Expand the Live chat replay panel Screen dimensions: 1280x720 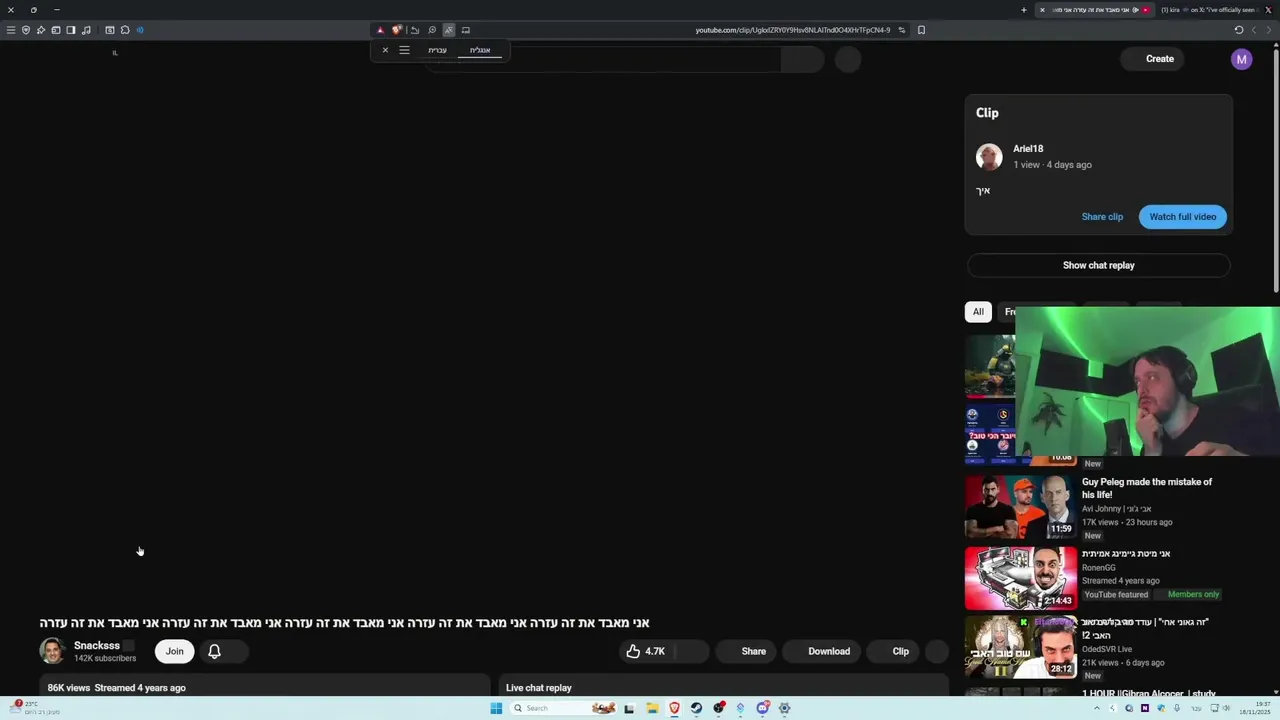tap(724, 688)
